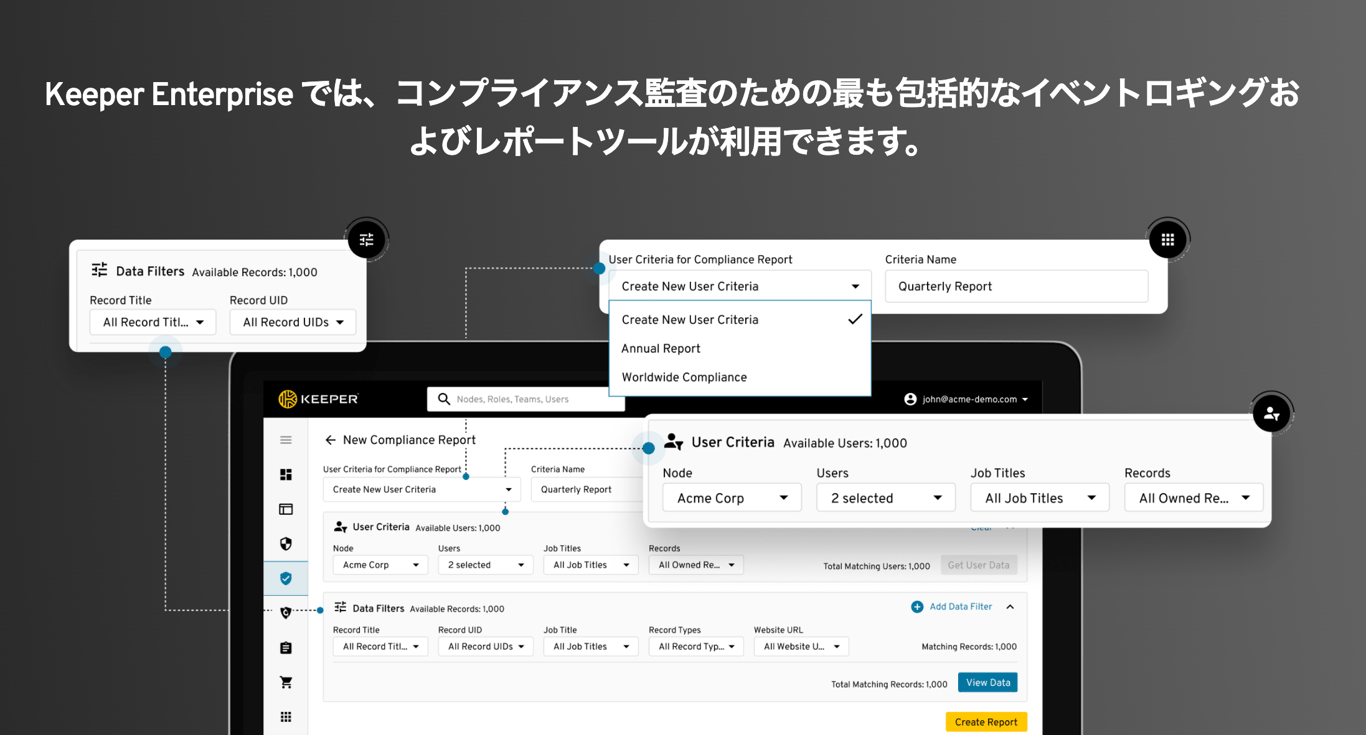Click the User Criteria person icon badge
This screenshot has width=1366, height=735.
(x=1271, y=412)
